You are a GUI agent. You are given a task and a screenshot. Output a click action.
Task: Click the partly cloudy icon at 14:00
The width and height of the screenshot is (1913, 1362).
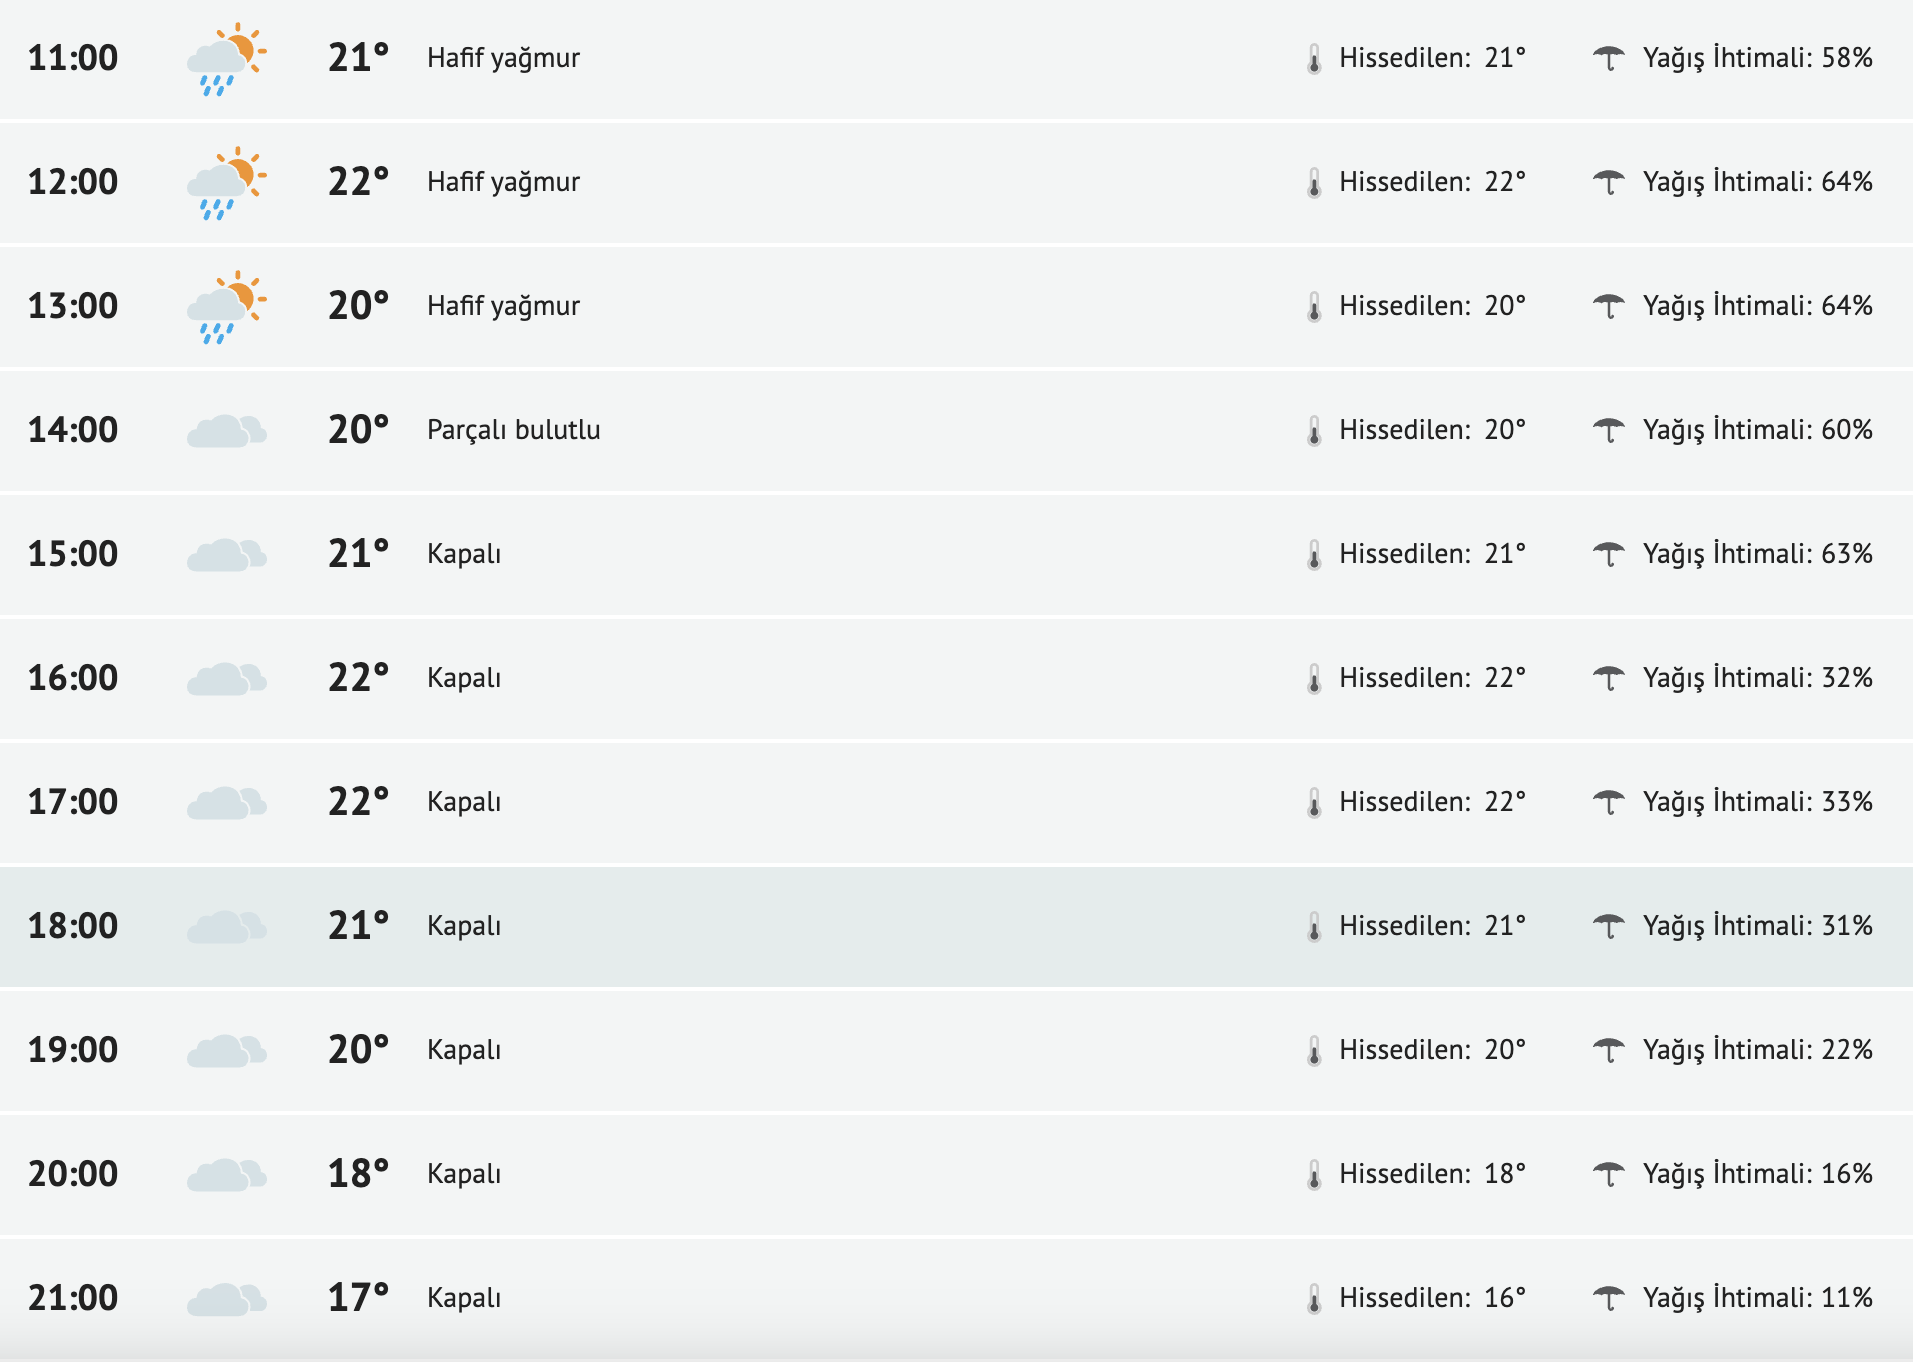tap(226, 431)
